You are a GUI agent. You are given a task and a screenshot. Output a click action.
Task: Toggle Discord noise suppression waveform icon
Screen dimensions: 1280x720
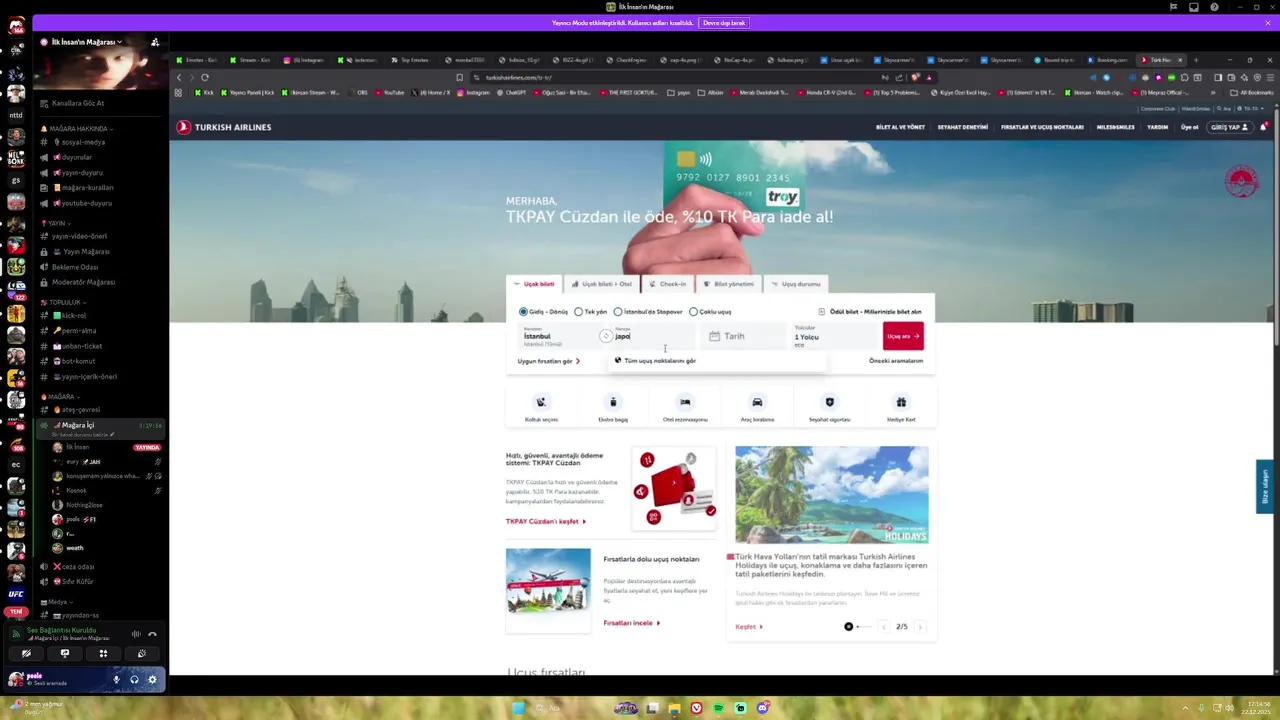[135, 634]
